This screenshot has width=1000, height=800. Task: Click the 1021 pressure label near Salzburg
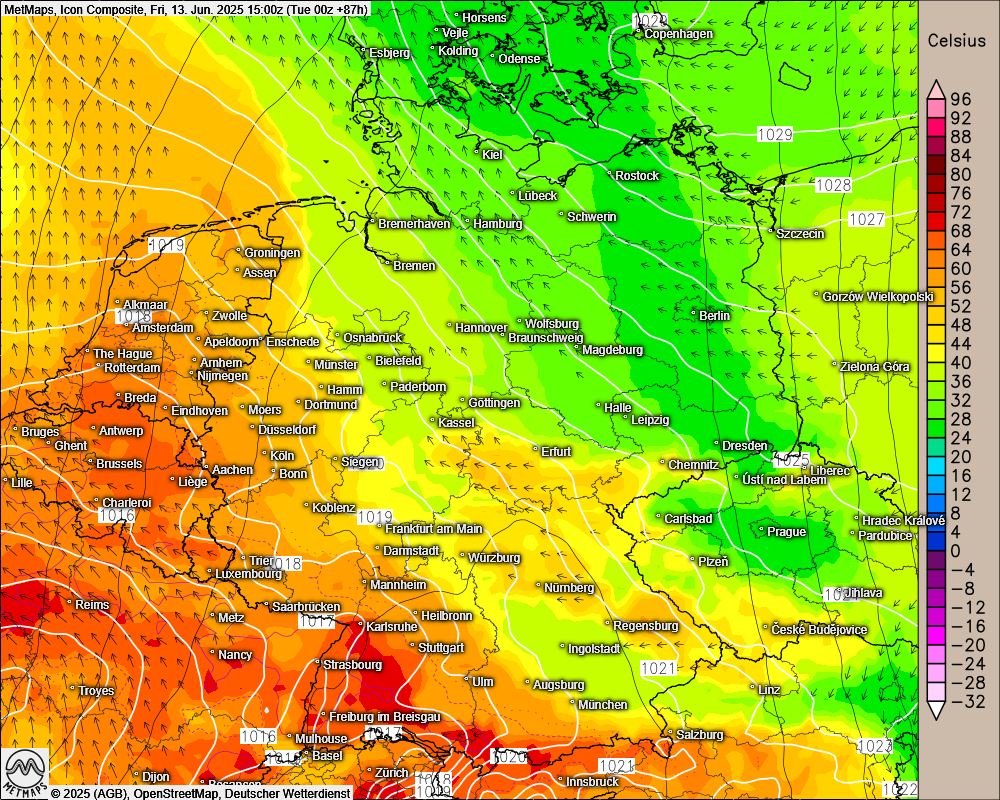(x=617, y=765)
